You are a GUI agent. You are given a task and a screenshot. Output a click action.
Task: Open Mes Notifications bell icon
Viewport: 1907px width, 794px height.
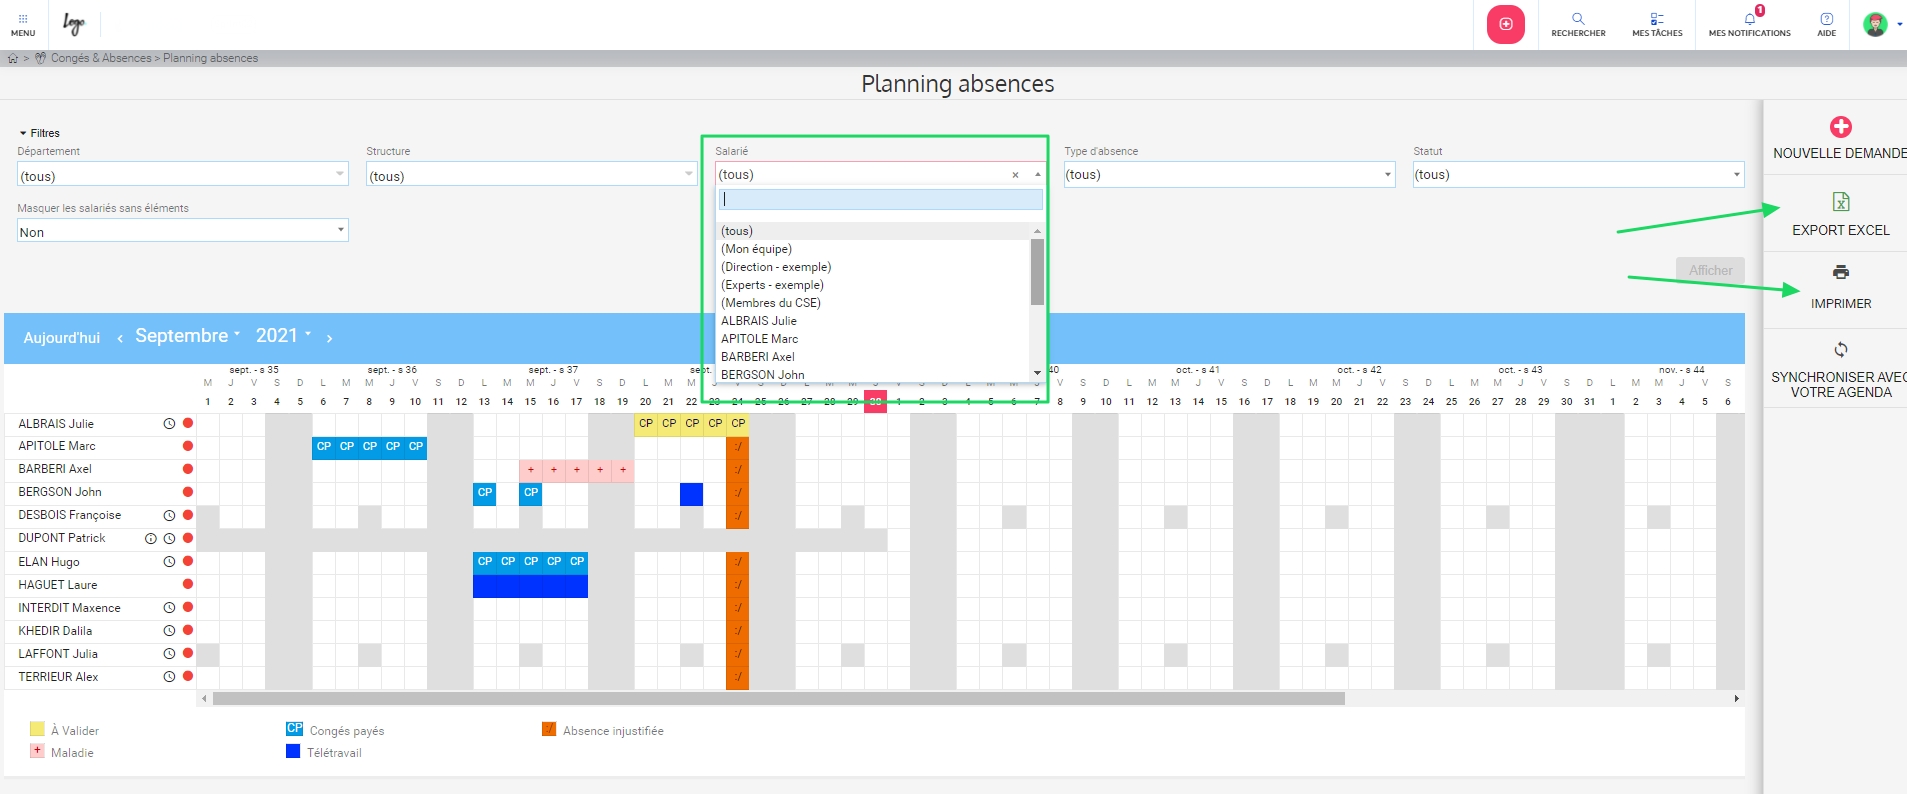coord(1749,24)
